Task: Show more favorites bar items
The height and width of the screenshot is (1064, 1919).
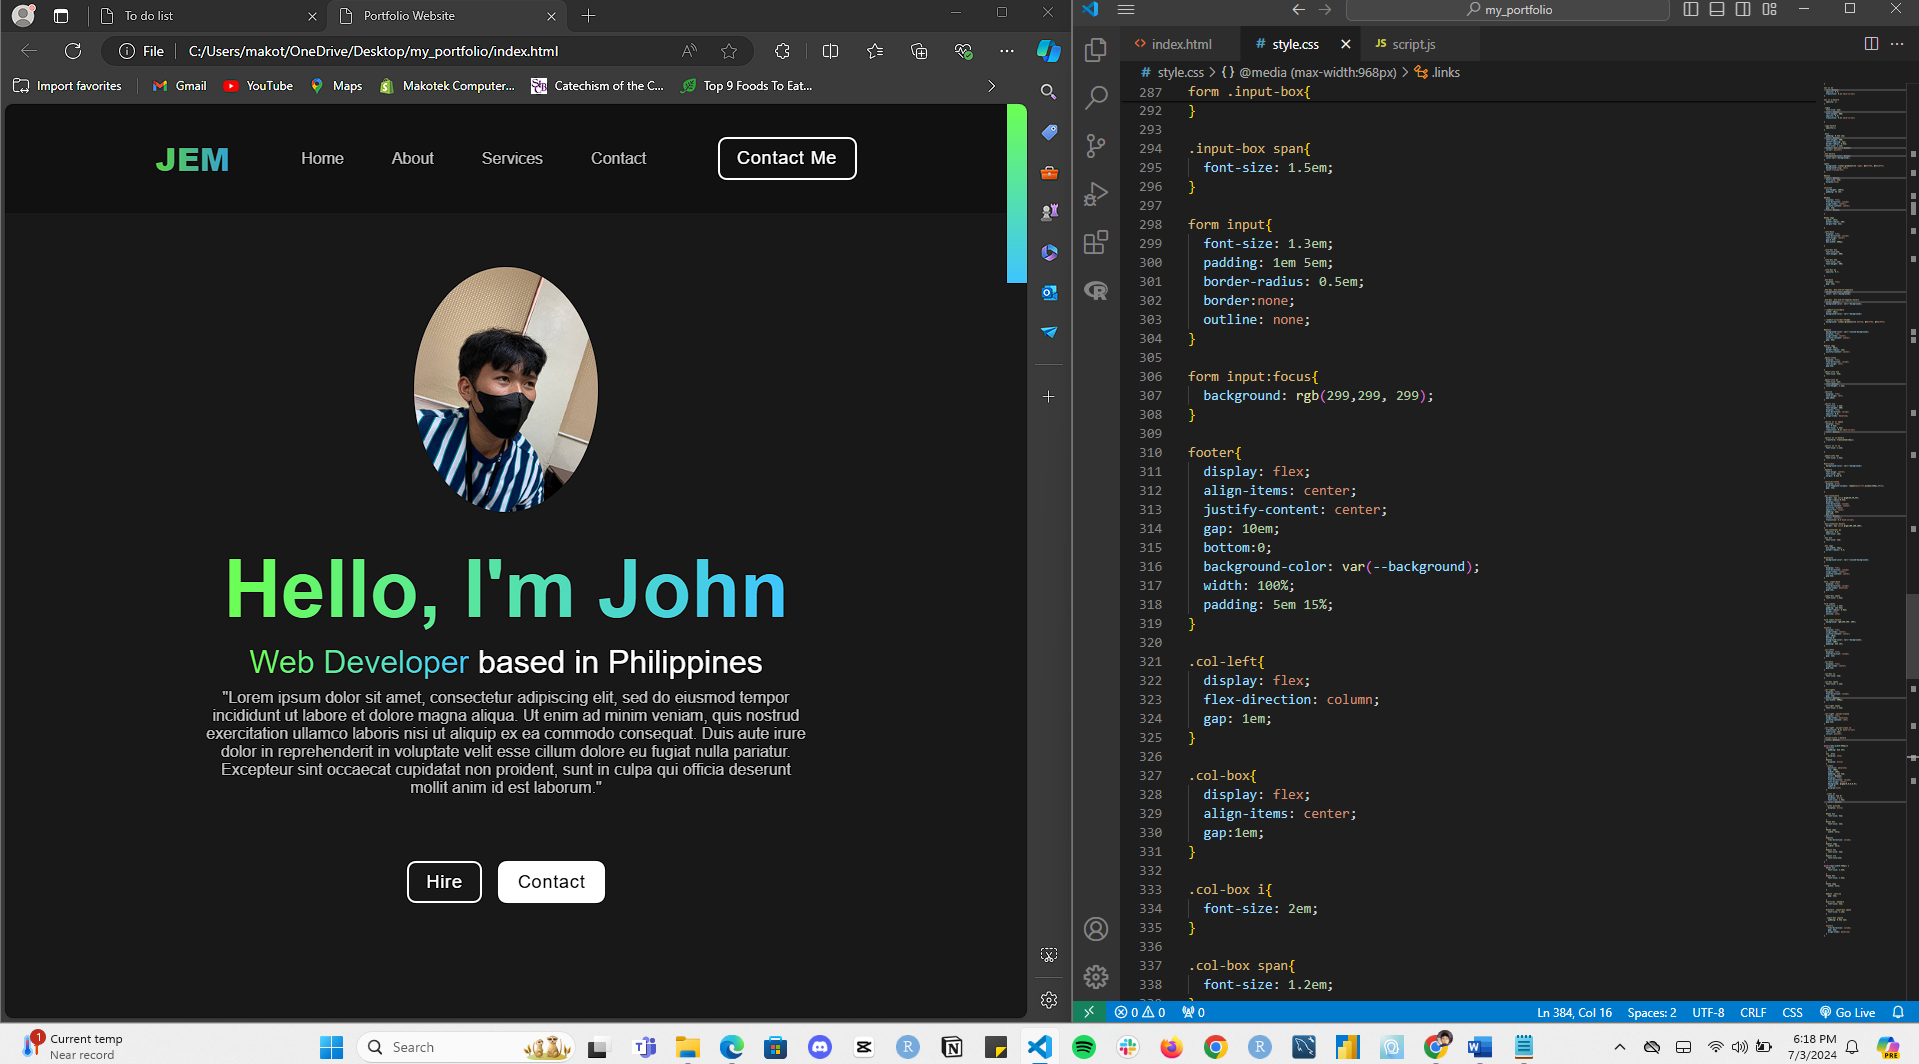Action: click(x=991, y=86)
